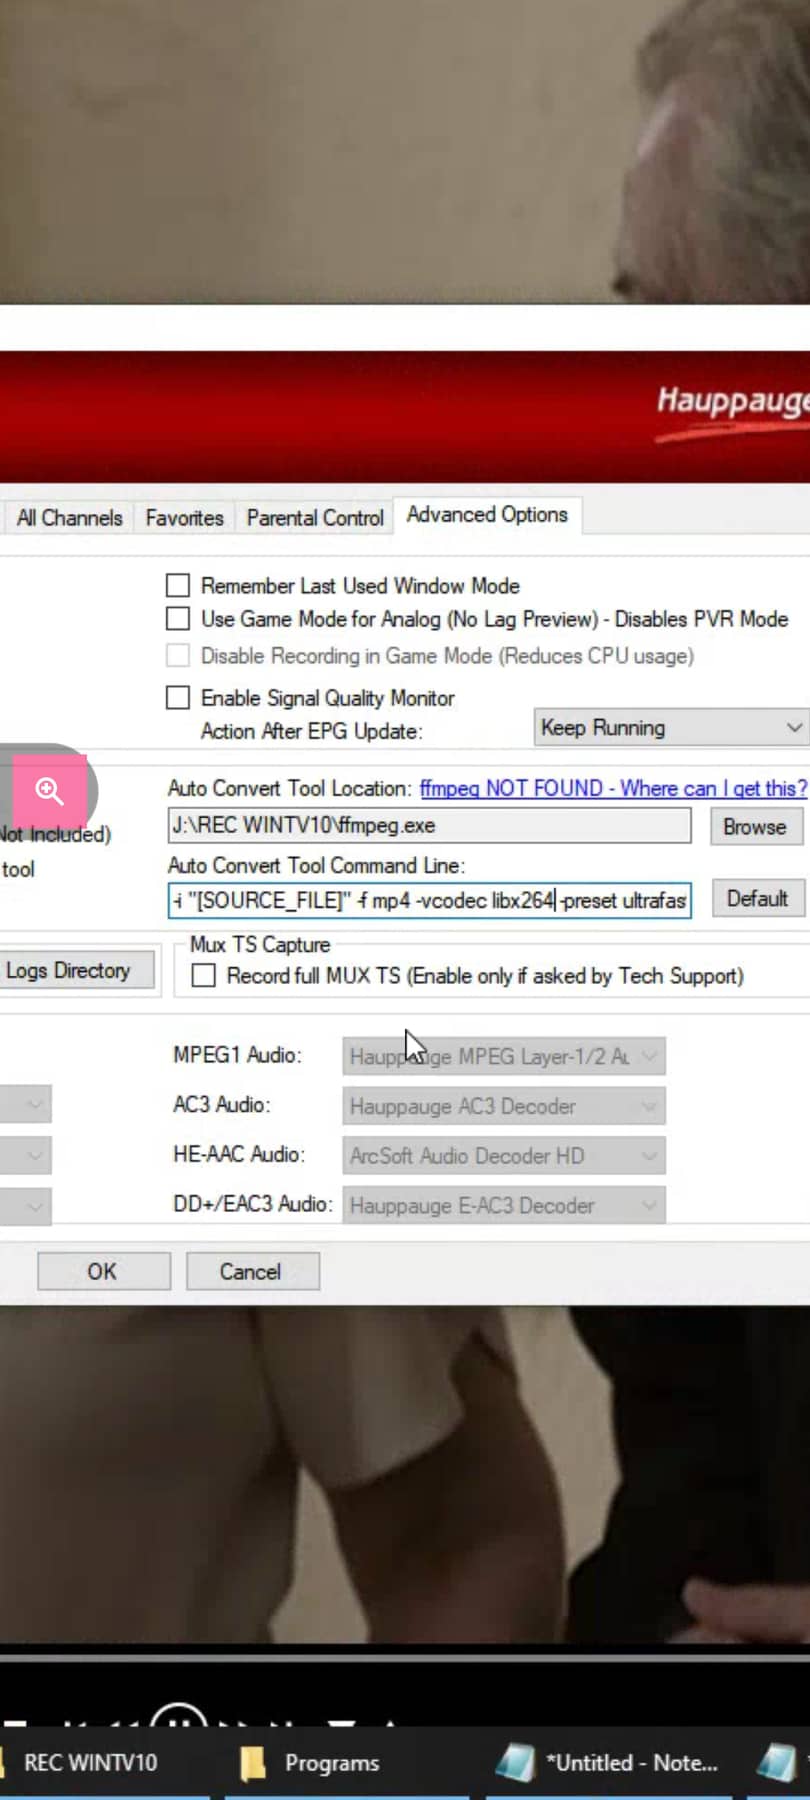Go to the Parental Control tab

coord(315,518)
